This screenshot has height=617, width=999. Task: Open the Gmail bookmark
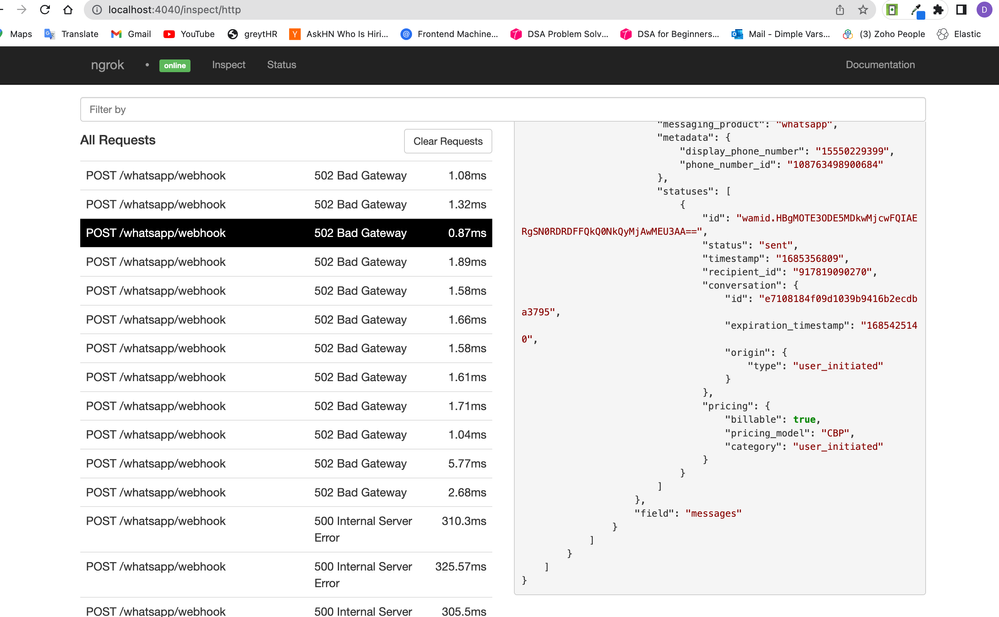point(131,34)
